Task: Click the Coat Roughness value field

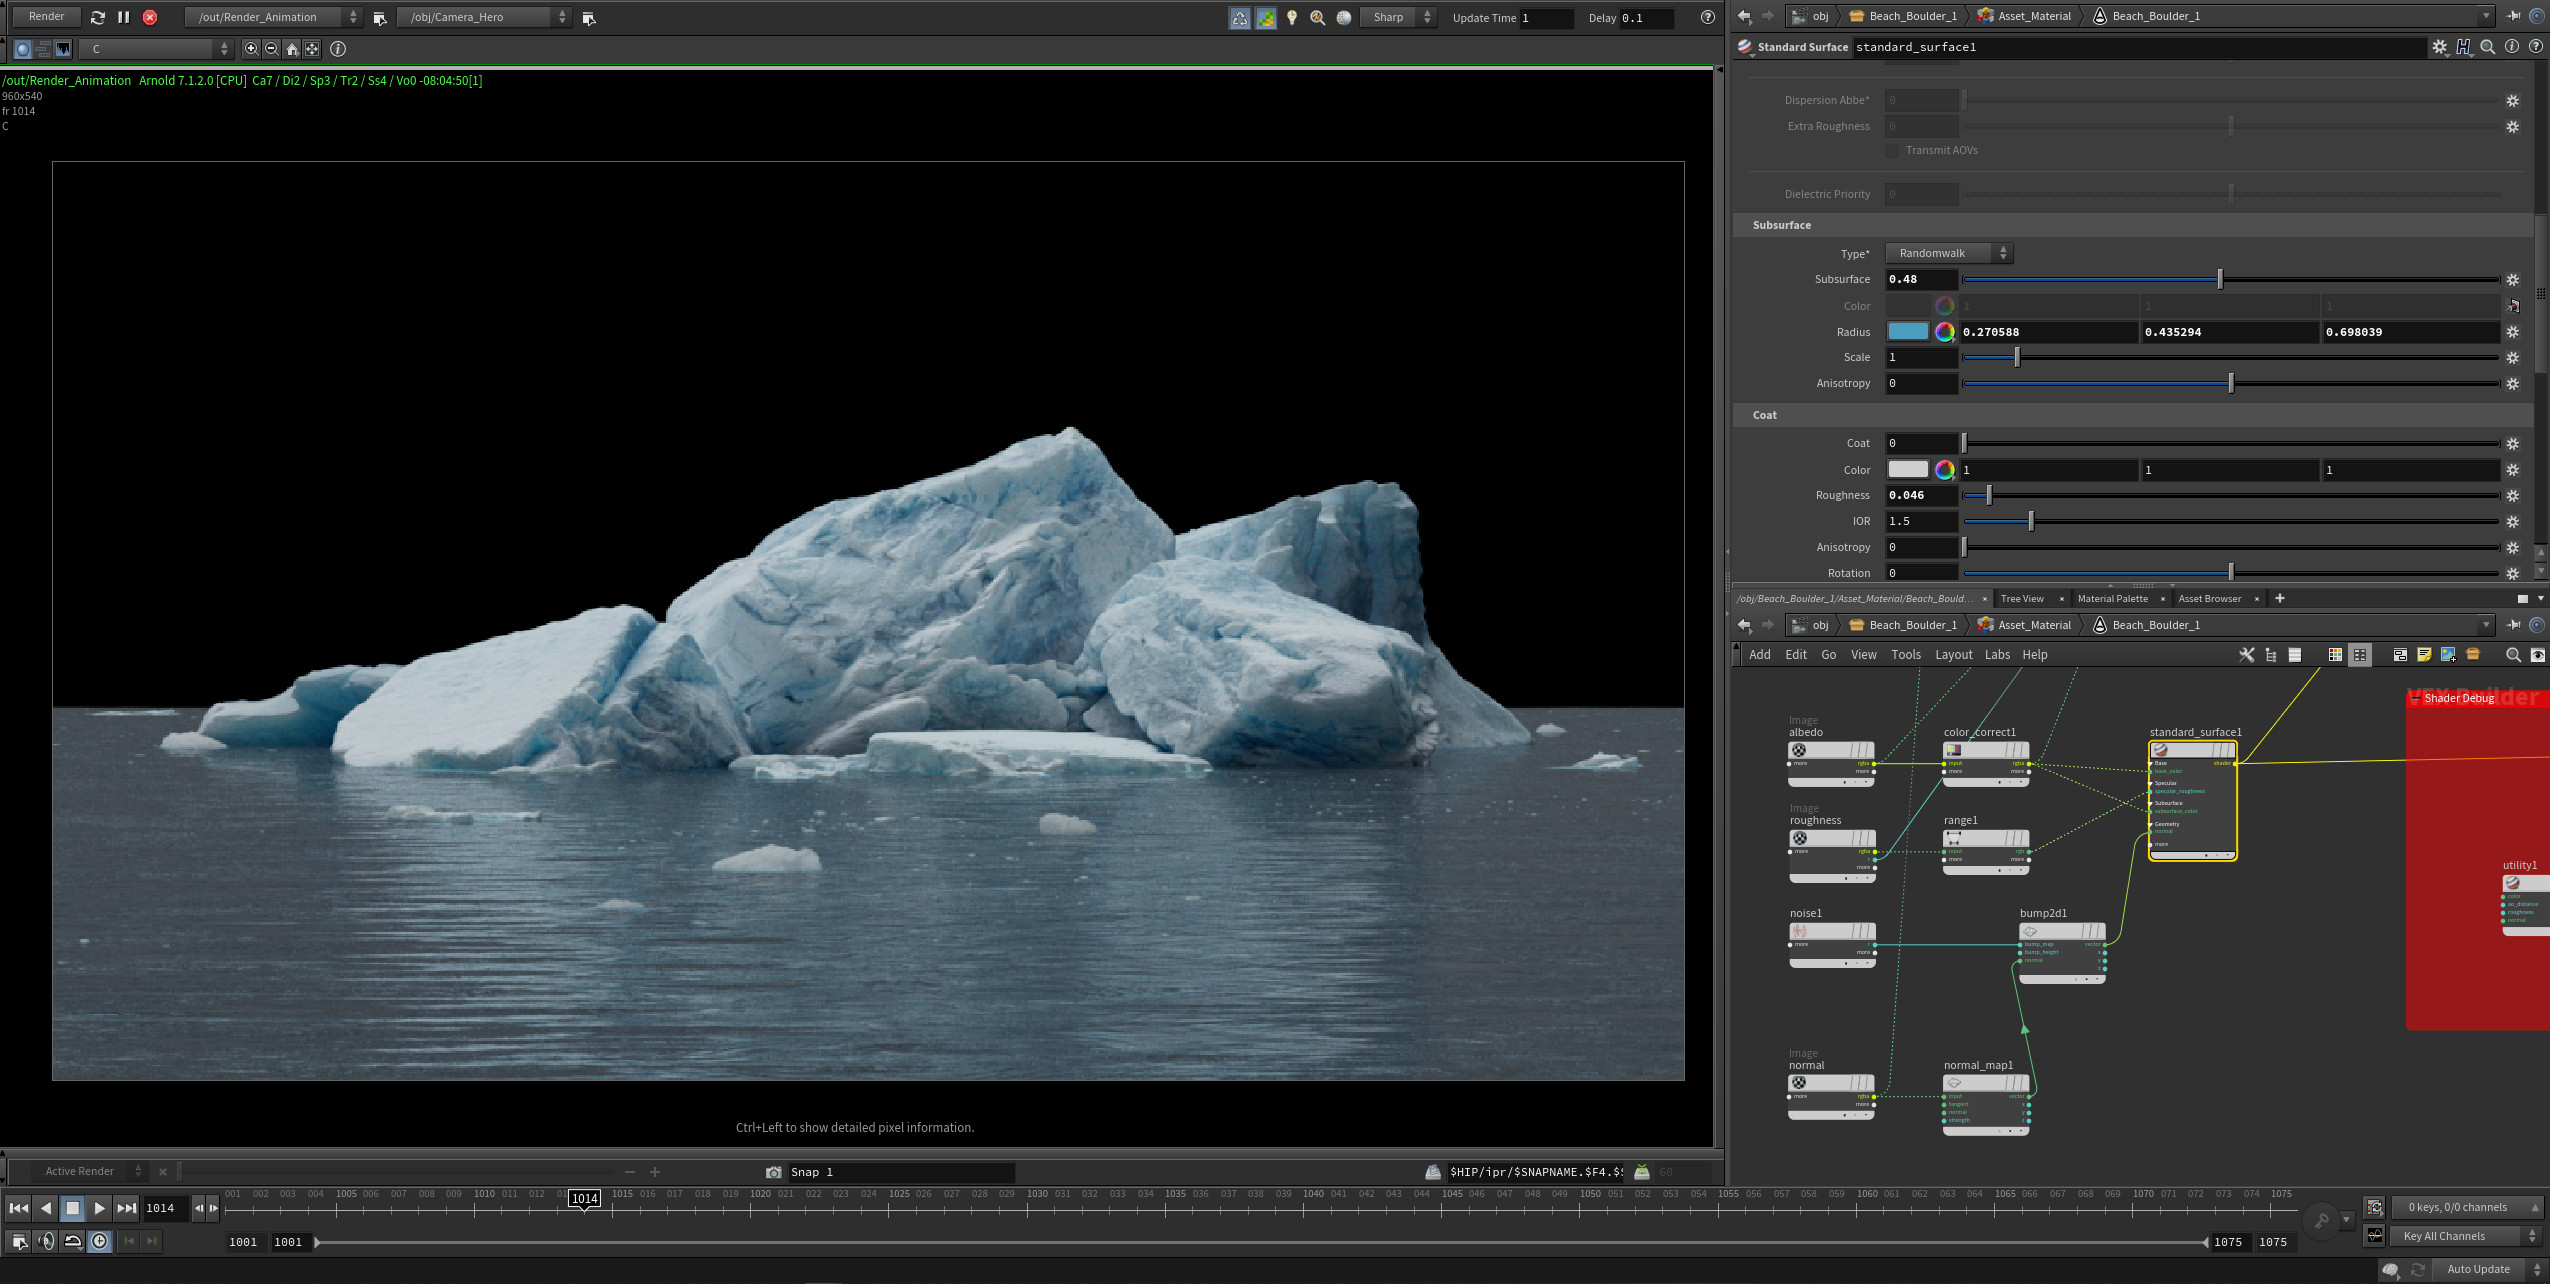Action: pyautogui.click(x=1921, y=496)
